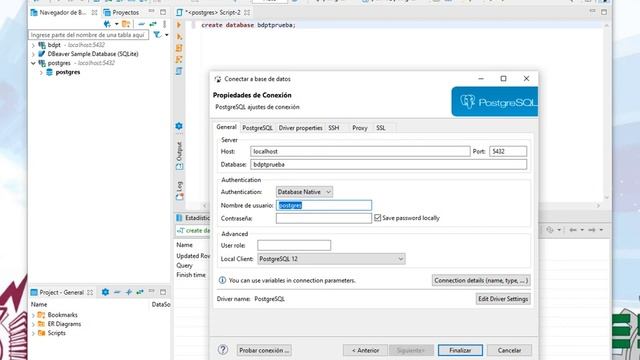This screenshot has width=640, height=360.
Task: Run statement in new tab icon in editor sidebar
Action: point(179,36)
